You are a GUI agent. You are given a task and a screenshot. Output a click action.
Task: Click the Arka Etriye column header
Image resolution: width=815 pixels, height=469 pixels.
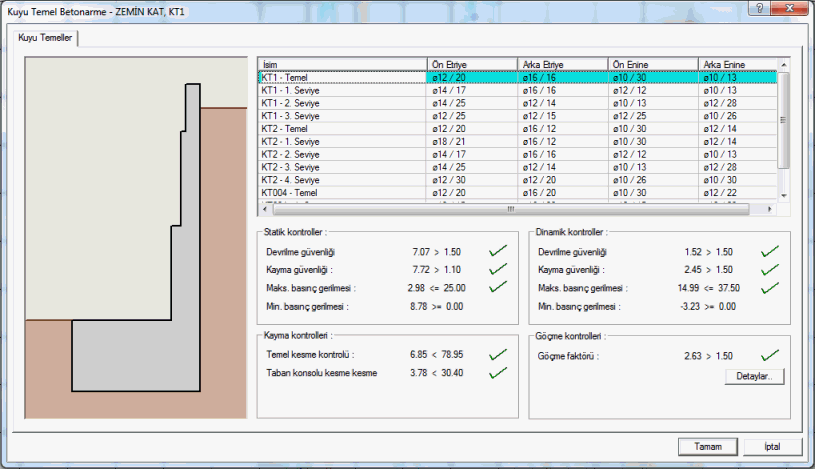click(562, 64)
